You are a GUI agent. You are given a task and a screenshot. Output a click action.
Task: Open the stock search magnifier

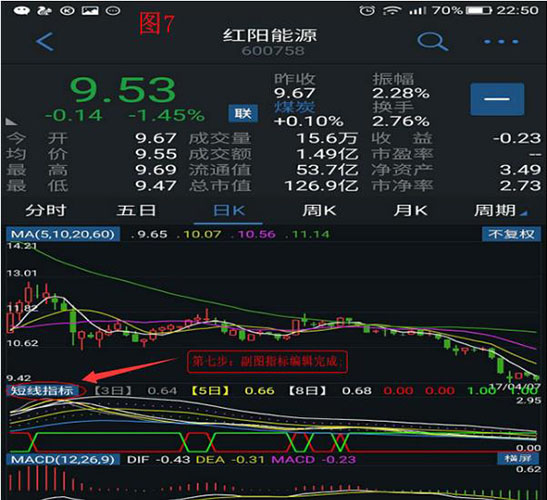coord(432,42)
